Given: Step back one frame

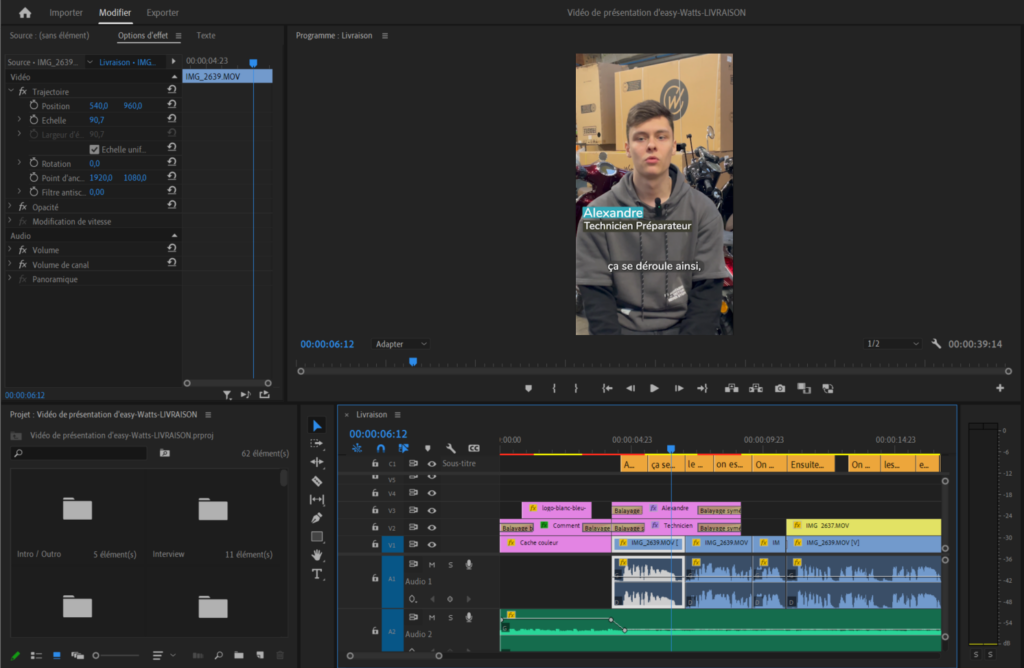Looking at the screenshot, I should click(x=630, y=389).
